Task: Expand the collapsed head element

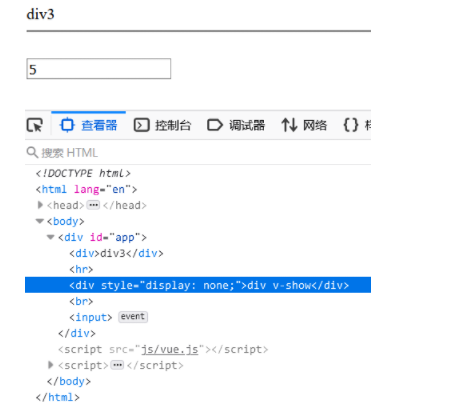Action: (40, 205)
